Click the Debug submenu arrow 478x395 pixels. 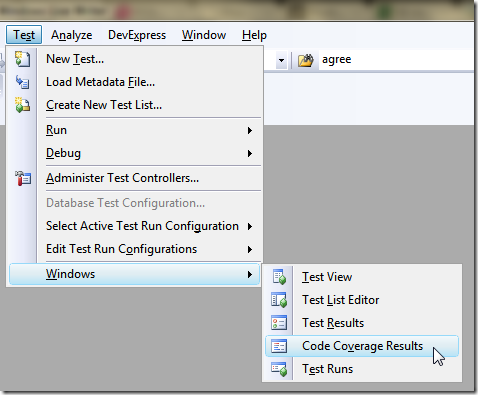250,153
